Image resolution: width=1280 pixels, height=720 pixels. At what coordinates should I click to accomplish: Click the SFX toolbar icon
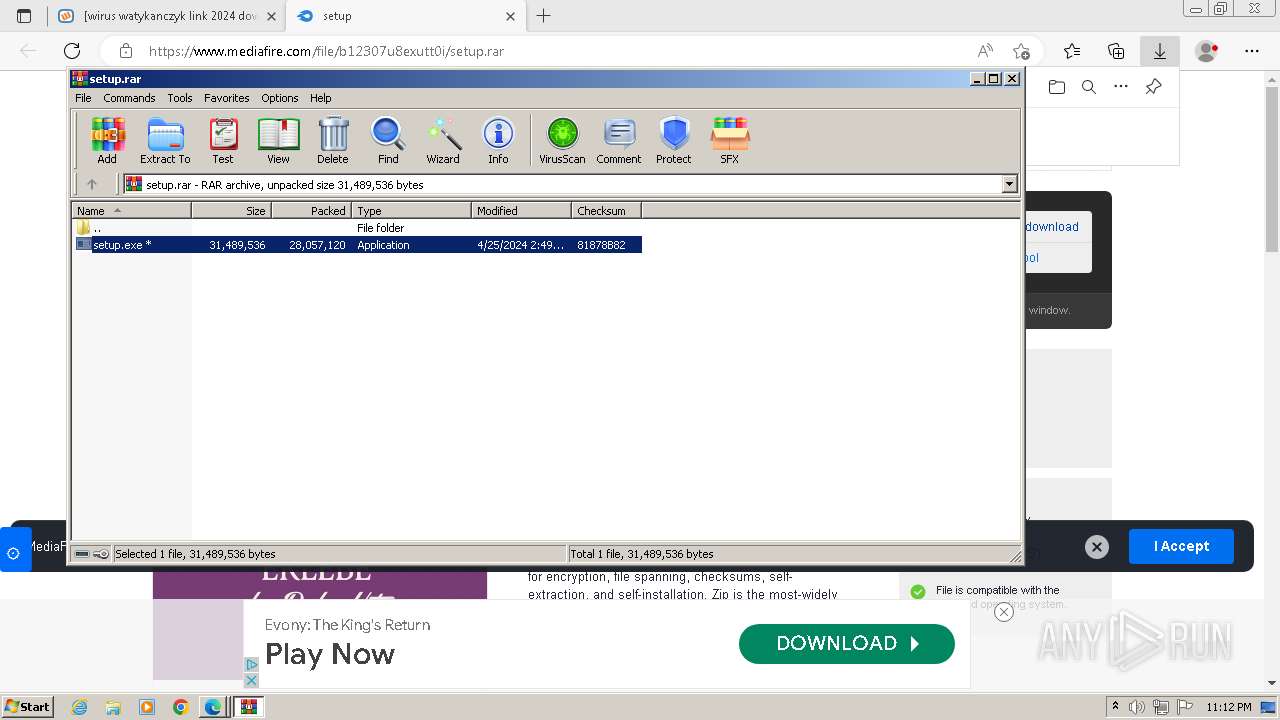pos(730,140)
